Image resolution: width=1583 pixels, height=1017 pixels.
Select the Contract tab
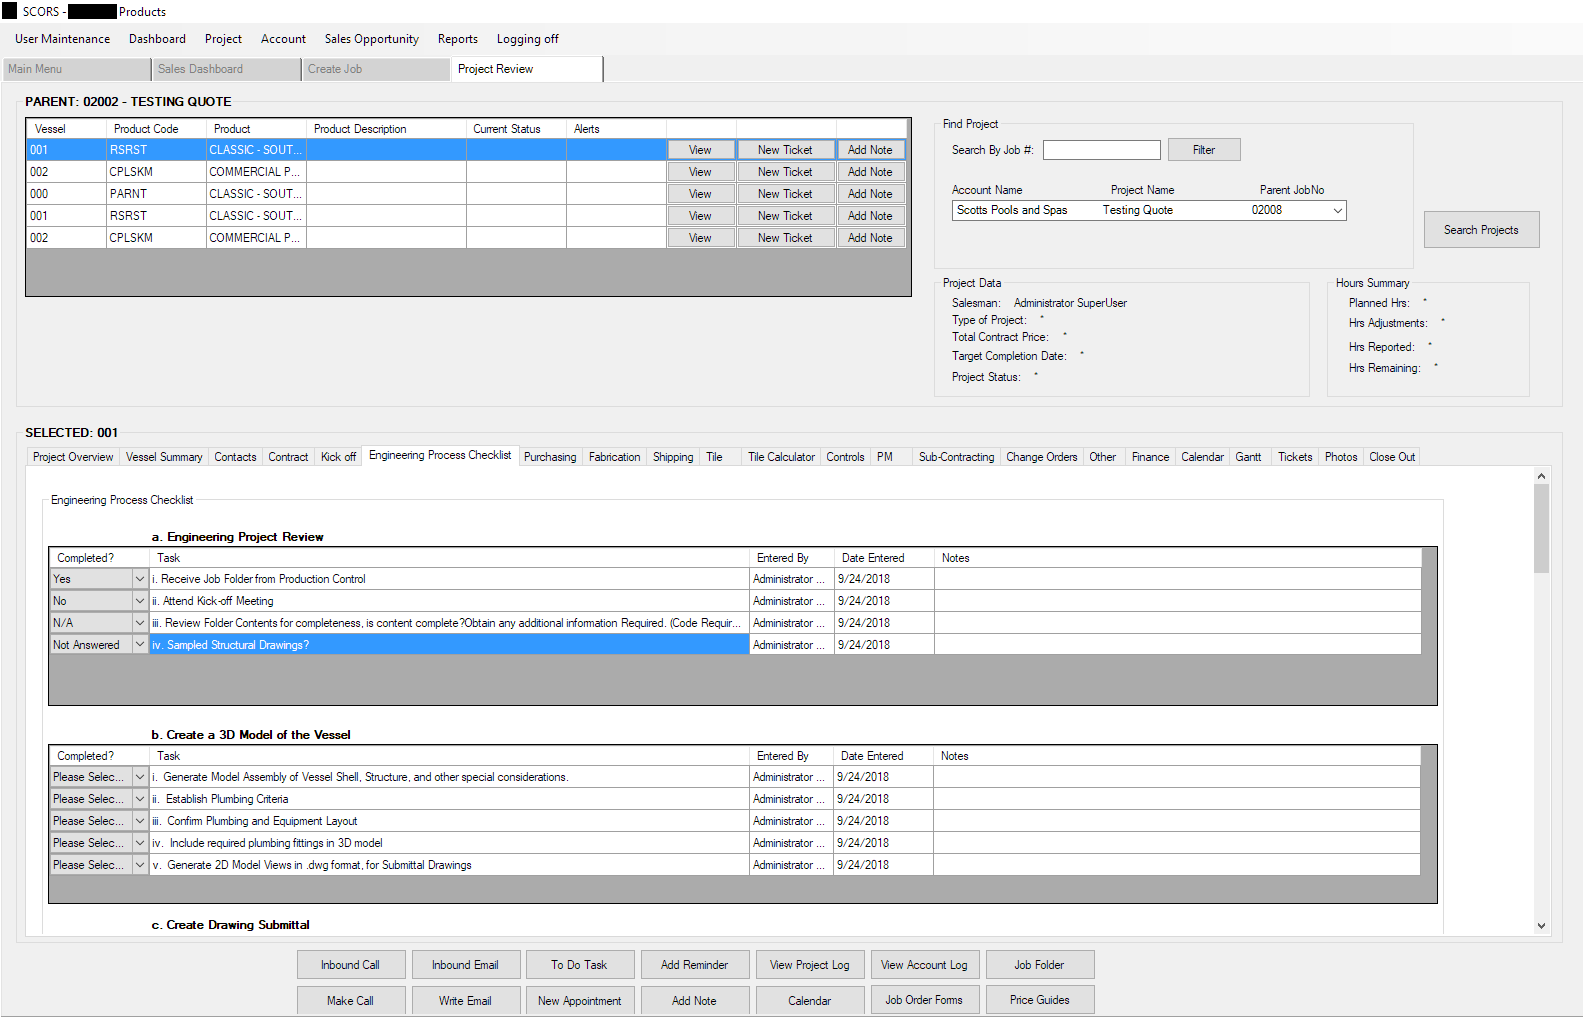(x=288, y=457)
